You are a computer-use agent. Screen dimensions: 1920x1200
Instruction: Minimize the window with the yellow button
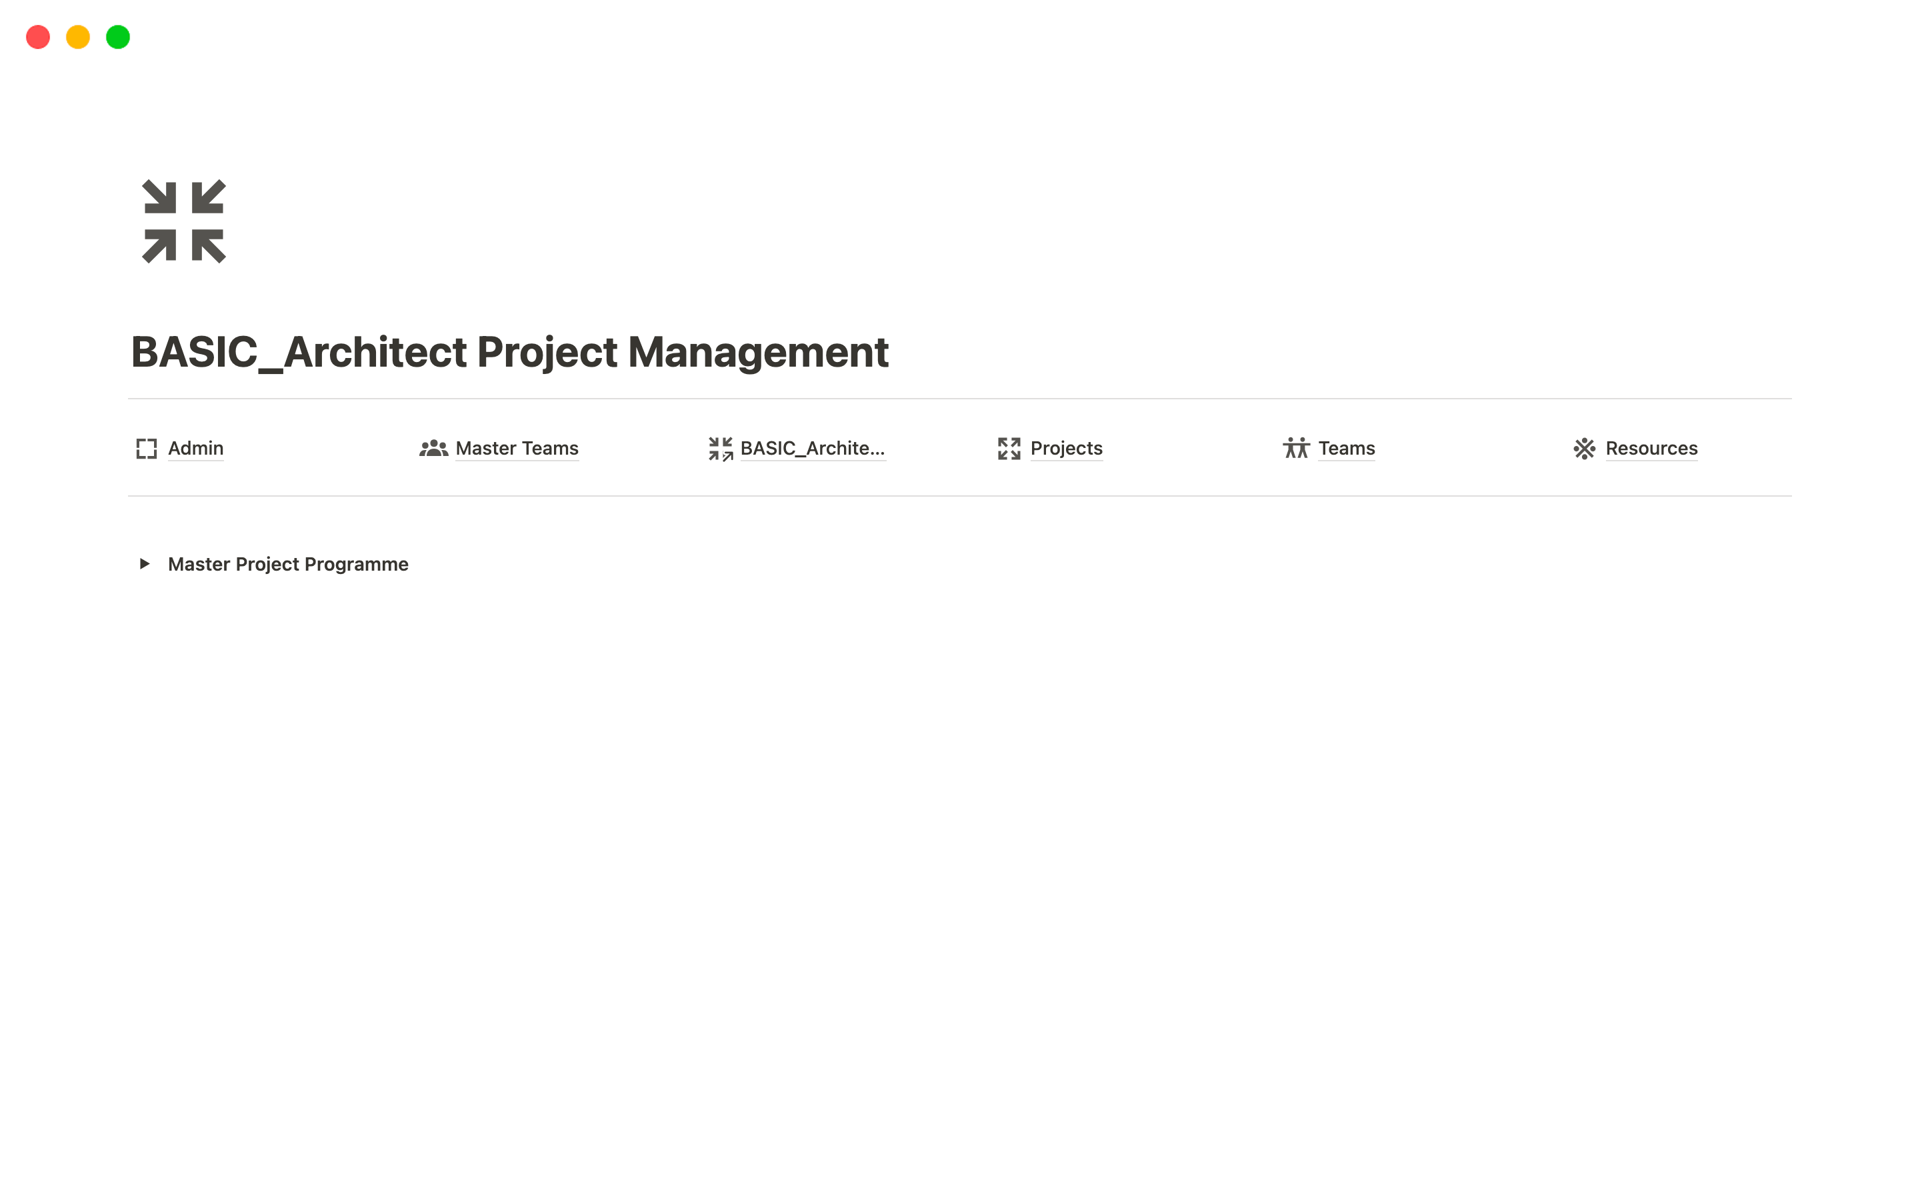[78, 37]
